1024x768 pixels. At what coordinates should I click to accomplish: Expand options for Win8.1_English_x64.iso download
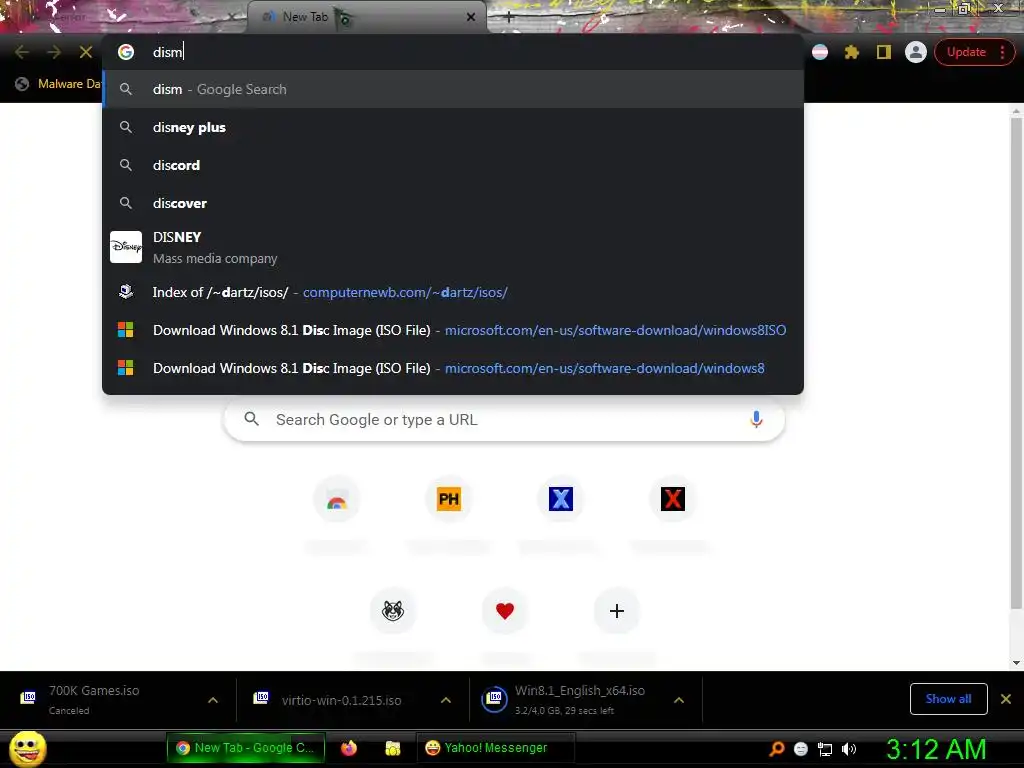679,700
